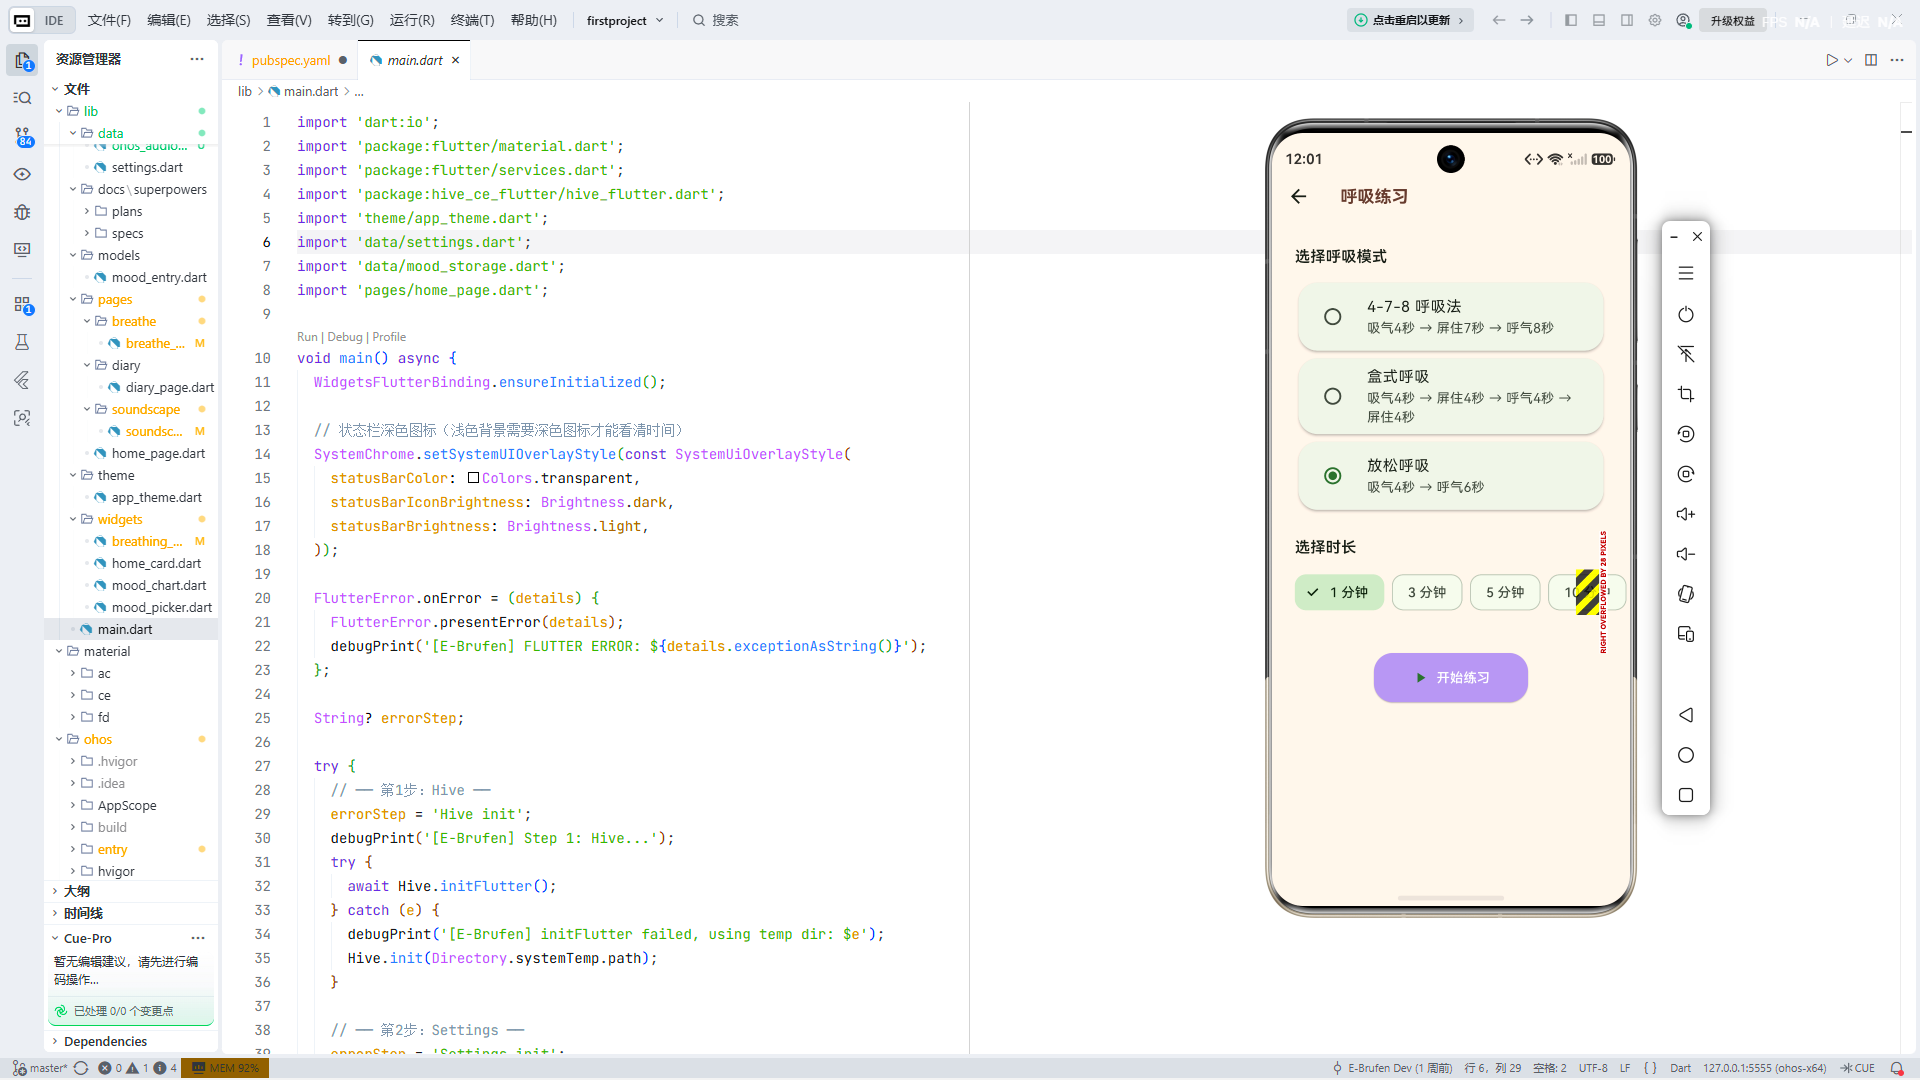Choose the 3 分钟 duration chip
Screen dimensions: 1920x1080
pos(1427,592)
